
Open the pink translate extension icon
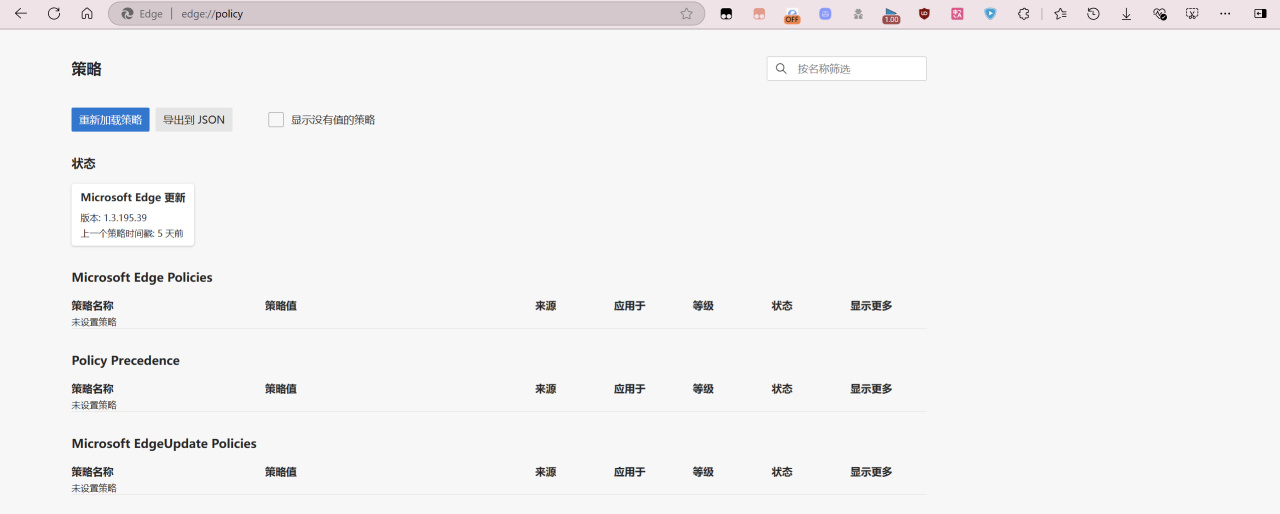point(957,14)
